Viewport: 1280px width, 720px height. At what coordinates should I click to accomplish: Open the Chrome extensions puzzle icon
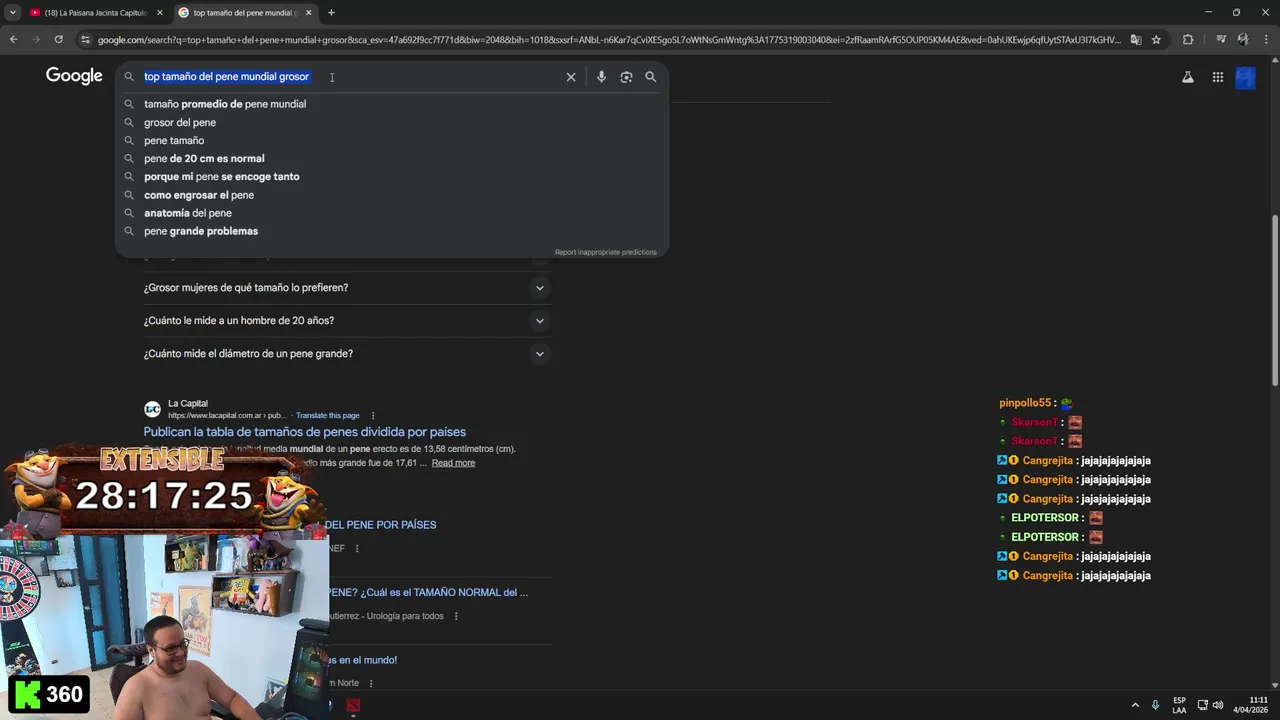[x=1188, y=40]
